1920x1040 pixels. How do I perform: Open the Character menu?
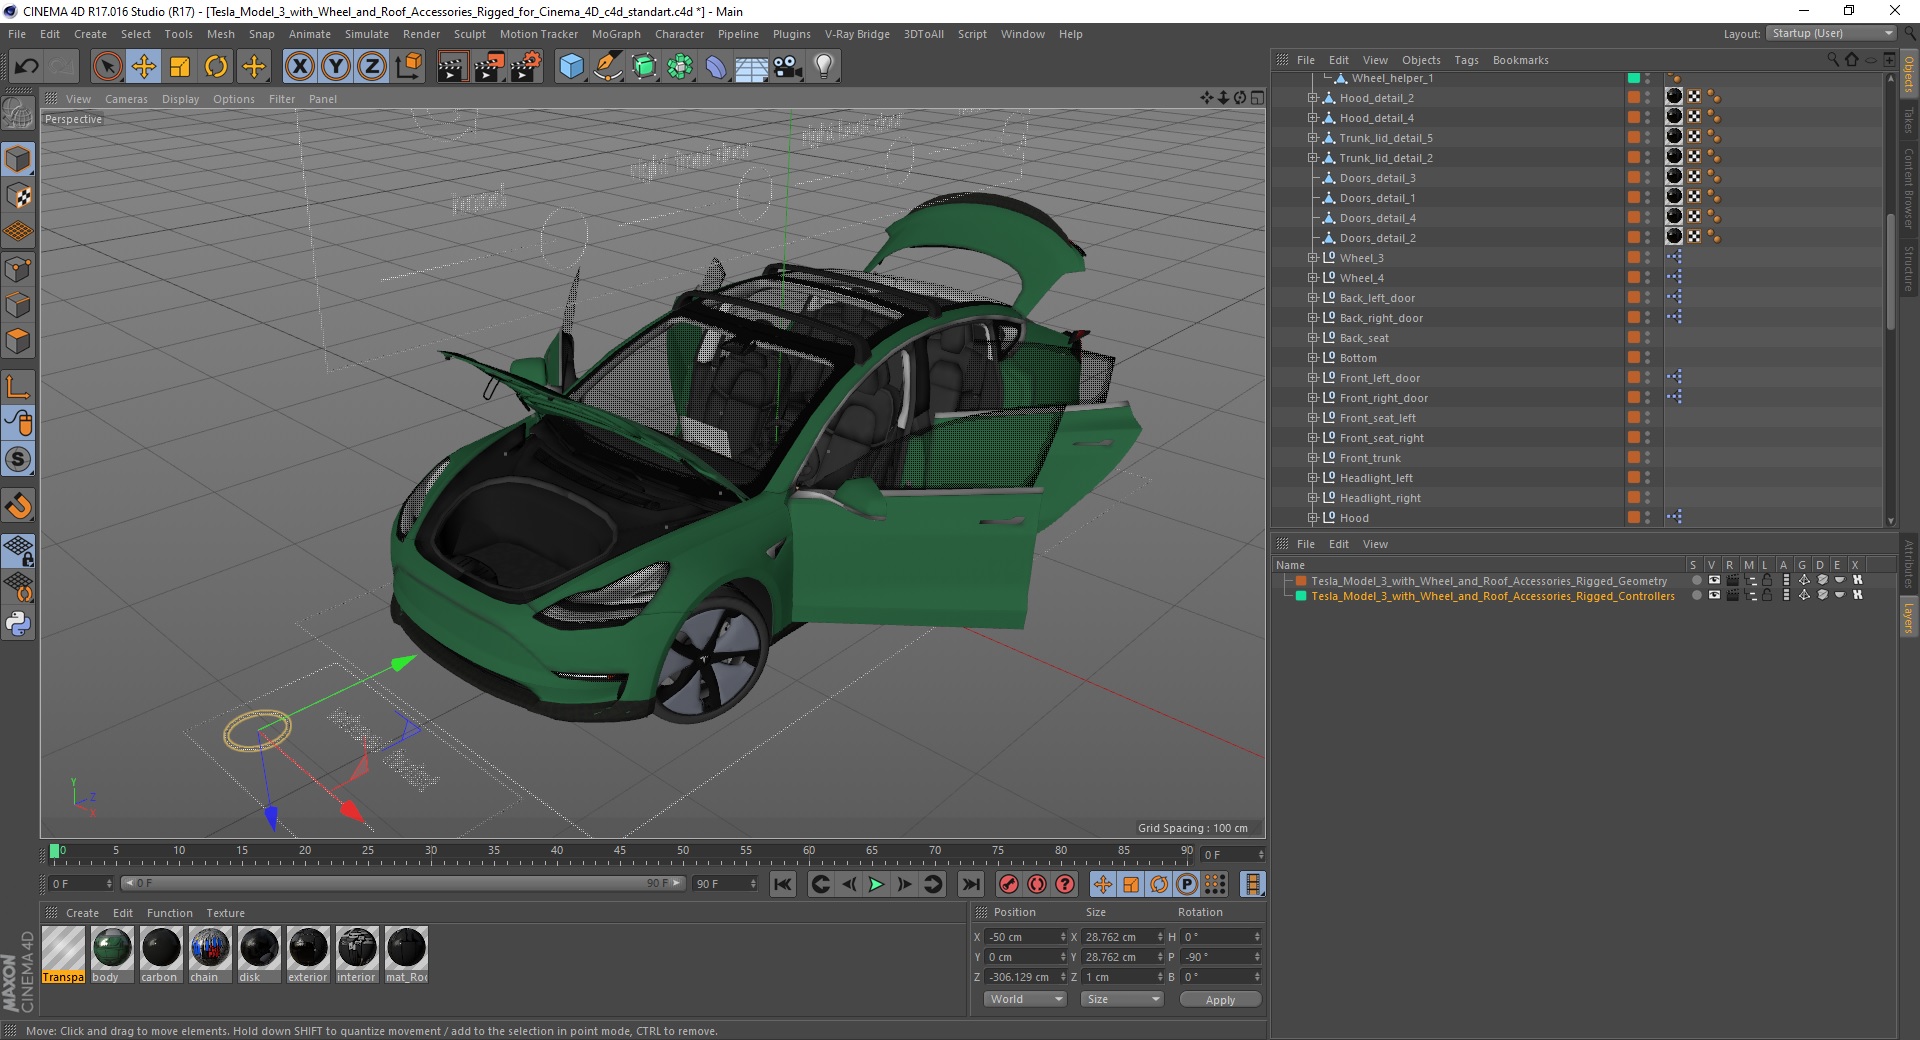coord(679,34)
